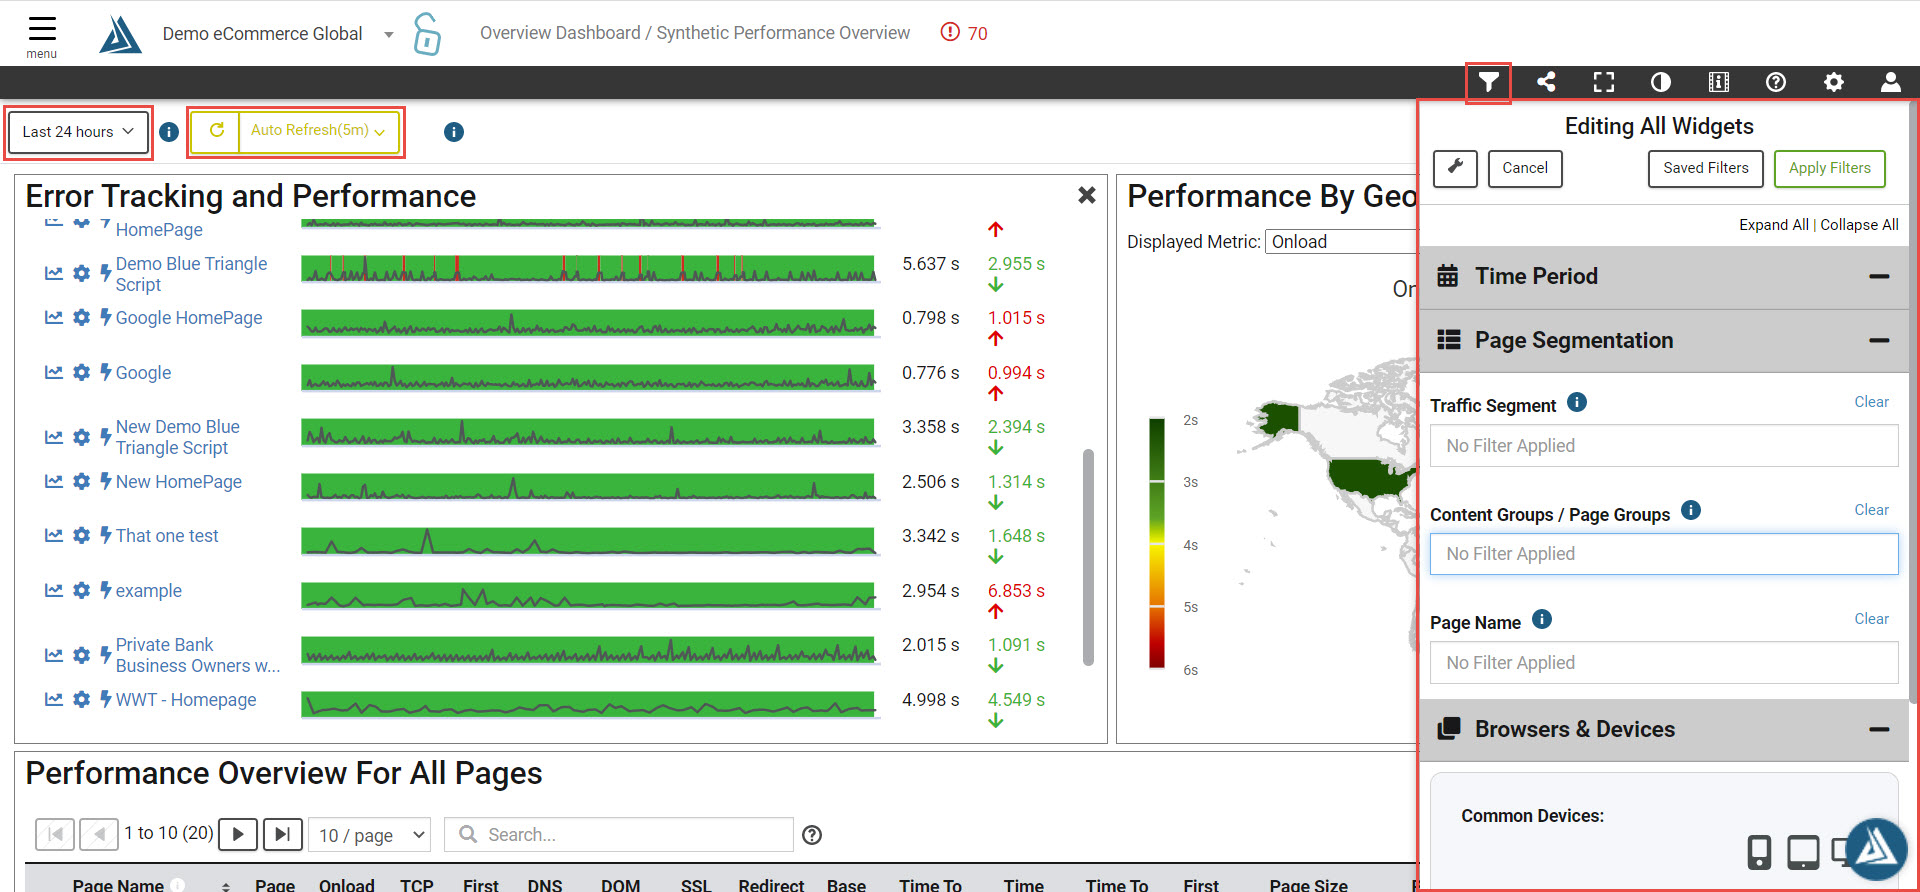
Task: Click lightning icon for example row
Action: 105,590
